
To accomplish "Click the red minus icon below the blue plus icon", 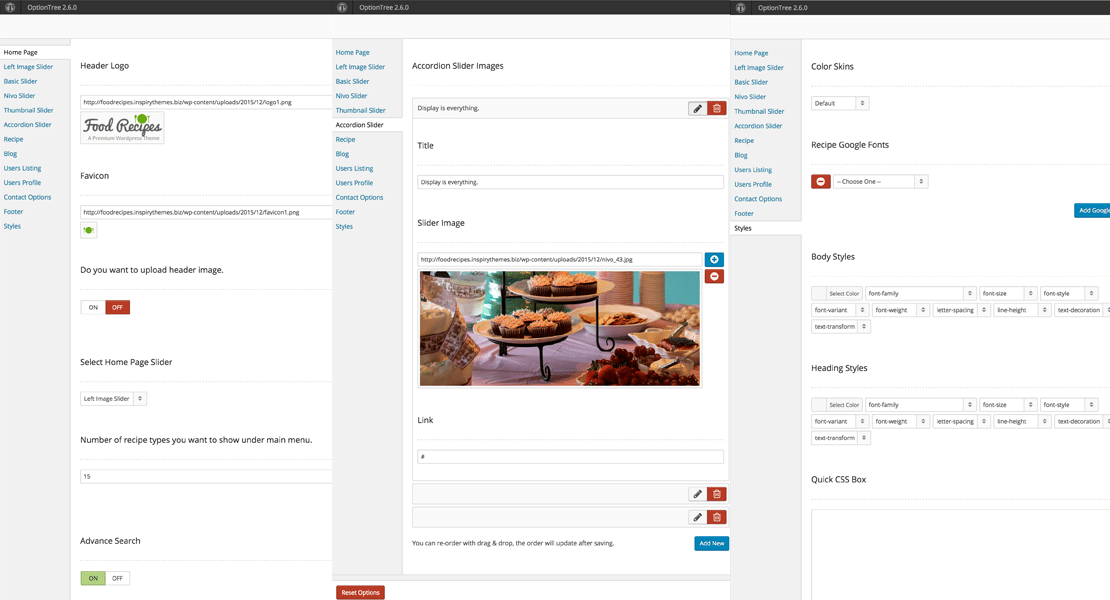I will (714, 276).
